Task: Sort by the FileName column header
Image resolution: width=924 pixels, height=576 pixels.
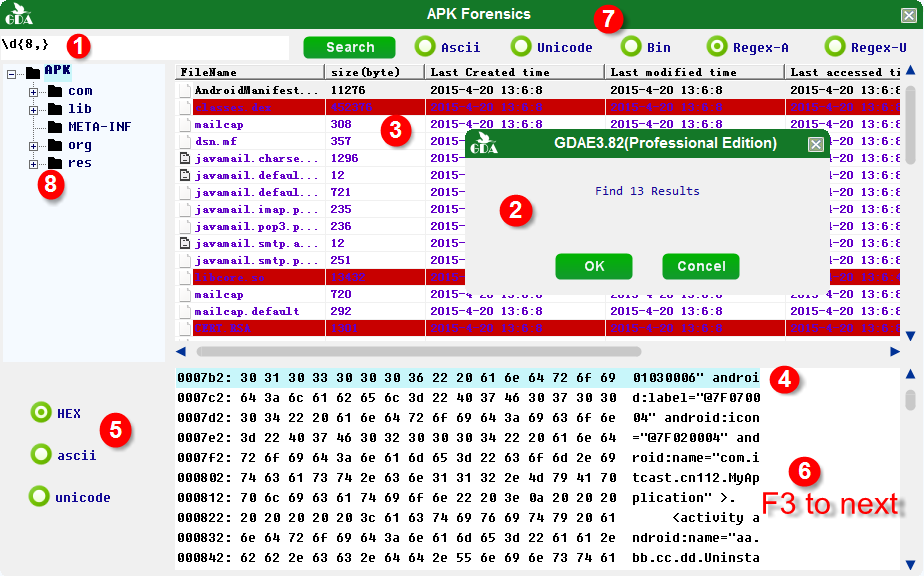Action: (x=250, y=72)
